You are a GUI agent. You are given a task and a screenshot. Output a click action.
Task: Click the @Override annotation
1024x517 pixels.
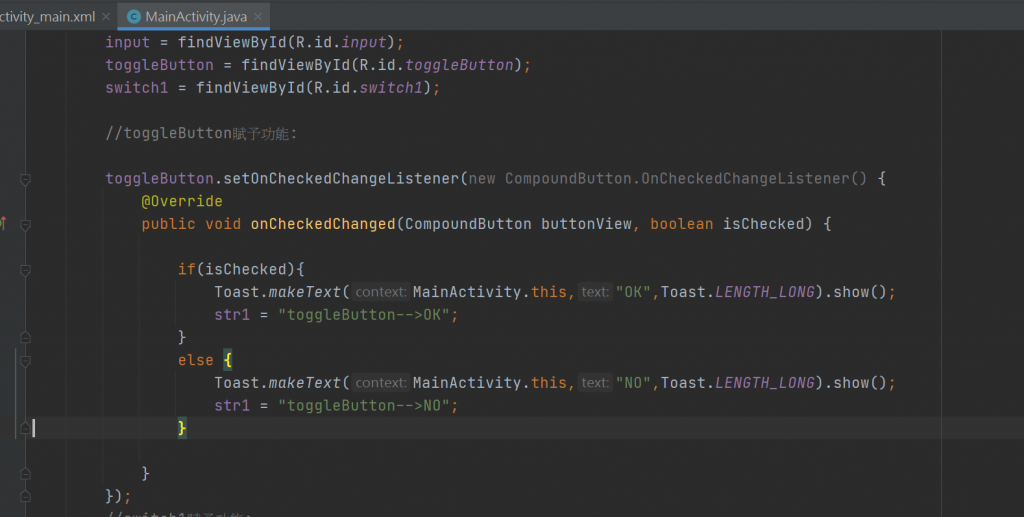(x=182, y=201)
